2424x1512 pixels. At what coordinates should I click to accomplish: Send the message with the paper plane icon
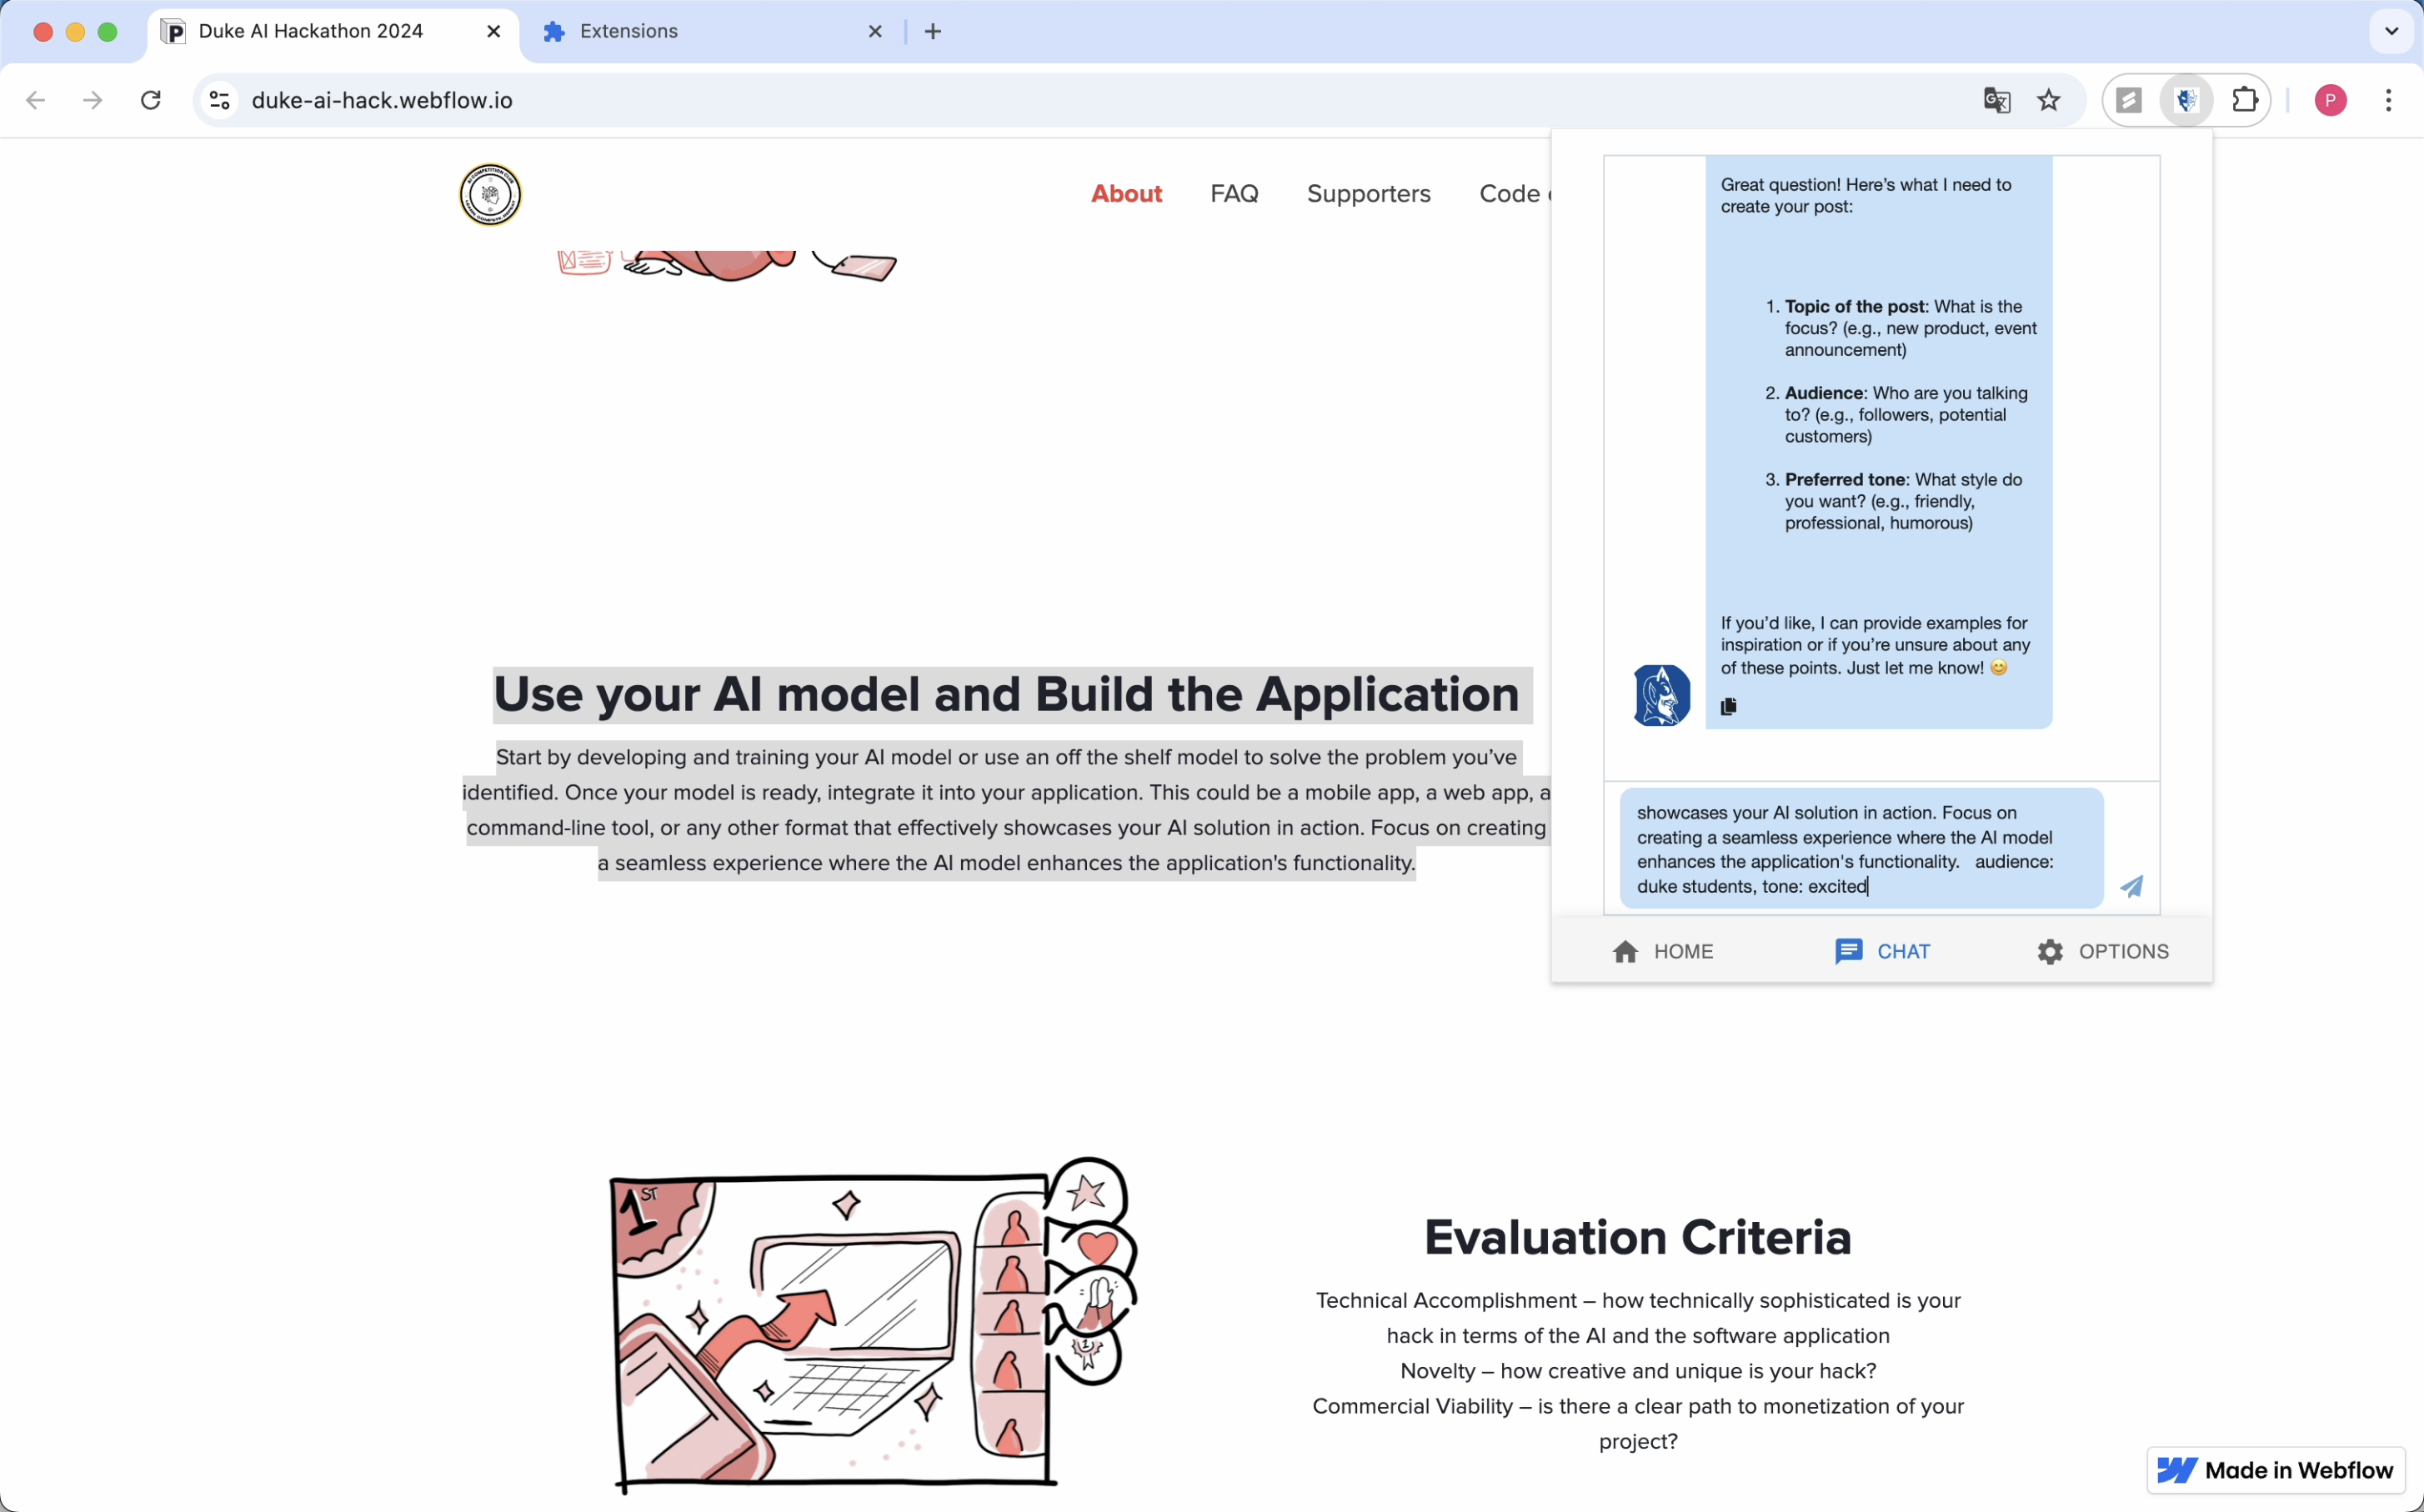(2132, 886)
